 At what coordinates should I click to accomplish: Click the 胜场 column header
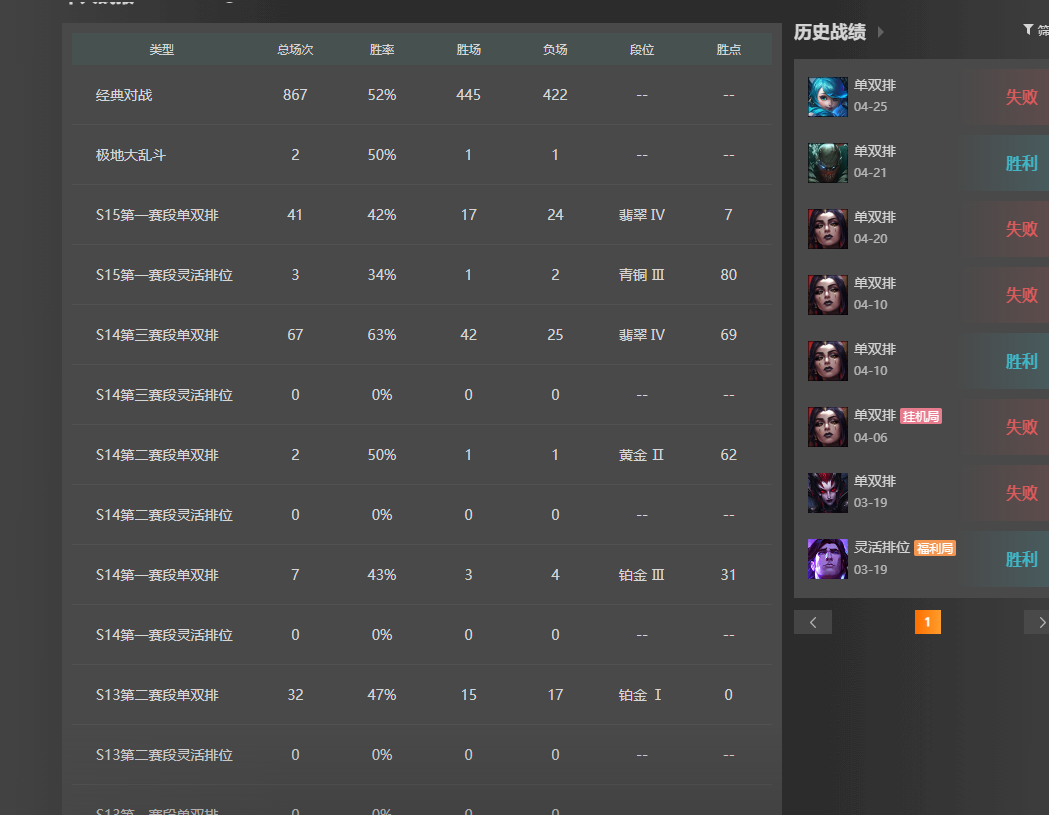pyautogui.click(x=468, y=50)
